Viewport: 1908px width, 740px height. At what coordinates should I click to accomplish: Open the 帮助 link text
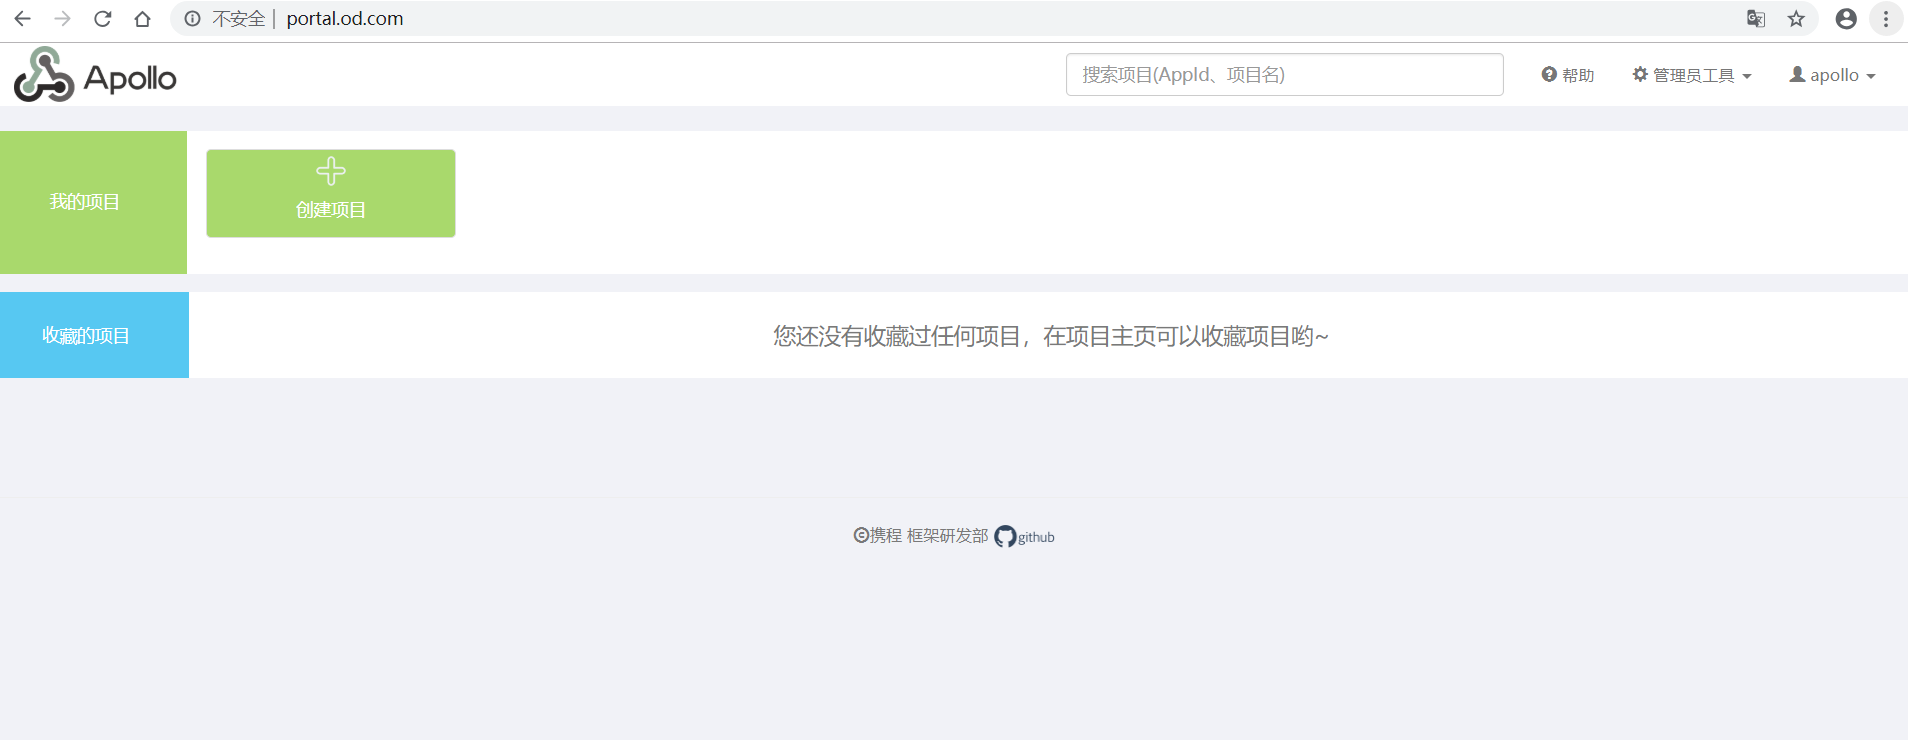1578,75
